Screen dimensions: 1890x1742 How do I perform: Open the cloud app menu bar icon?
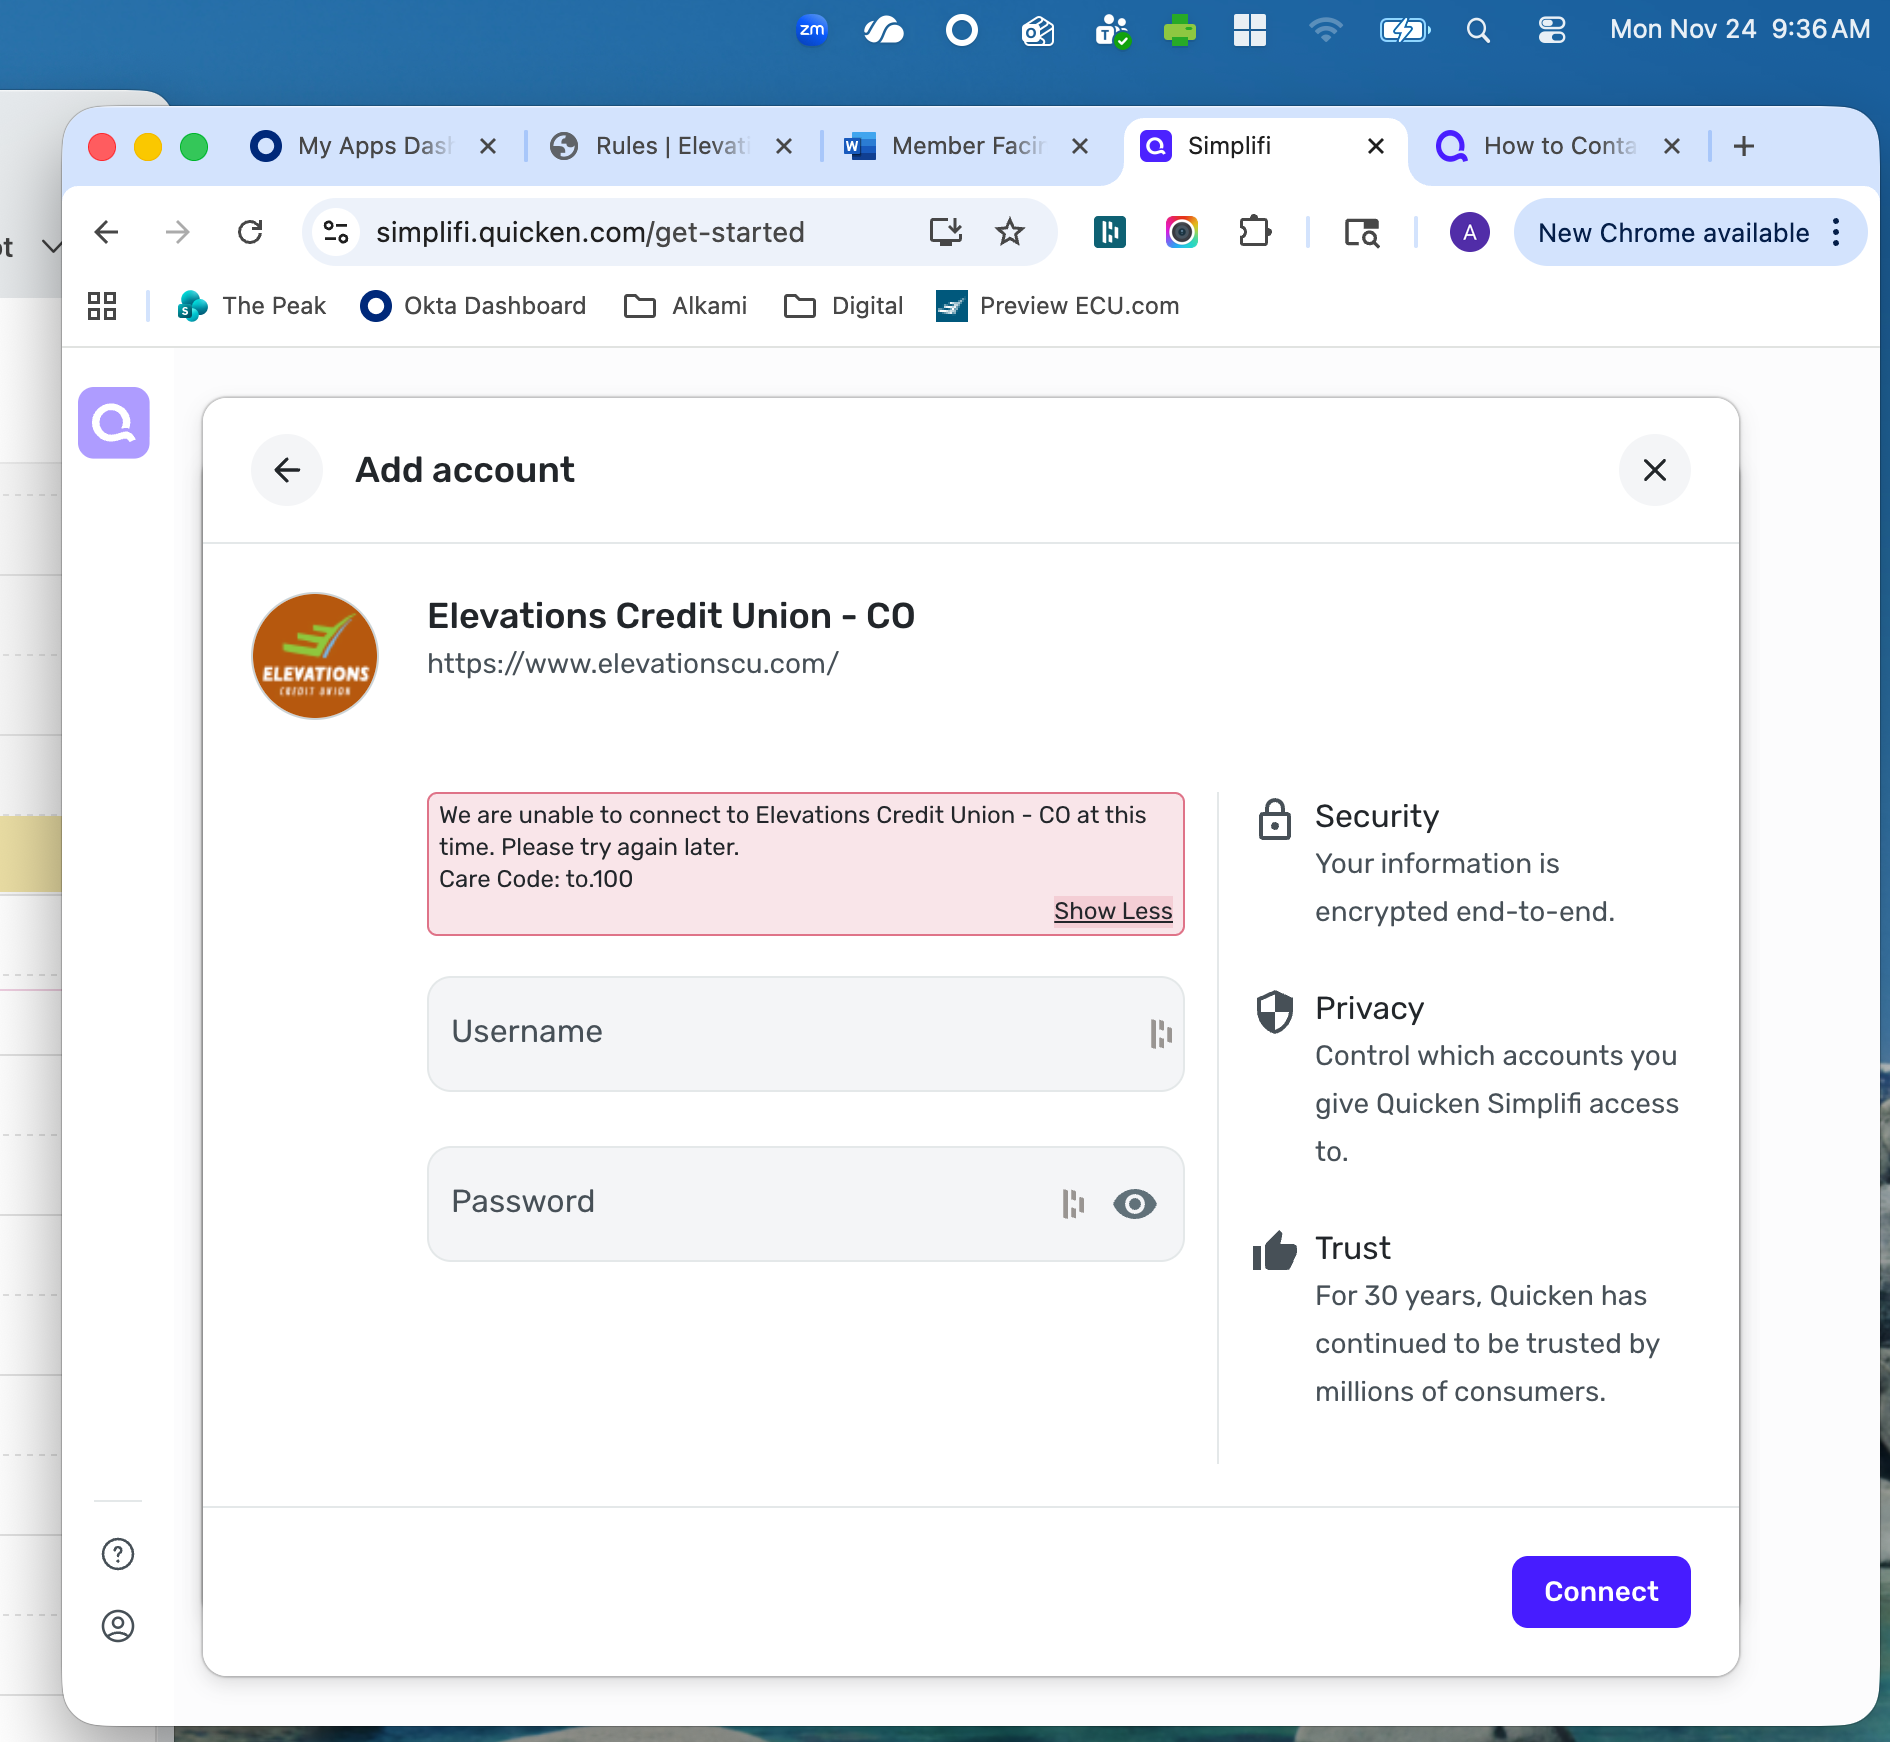click(x=884, y=30)
